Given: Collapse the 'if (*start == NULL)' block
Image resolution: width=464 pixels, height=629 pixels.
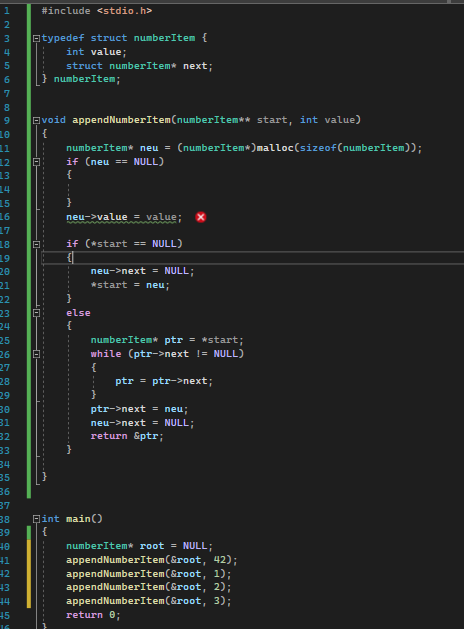Looking at the screenshot, I should point(36,244).
